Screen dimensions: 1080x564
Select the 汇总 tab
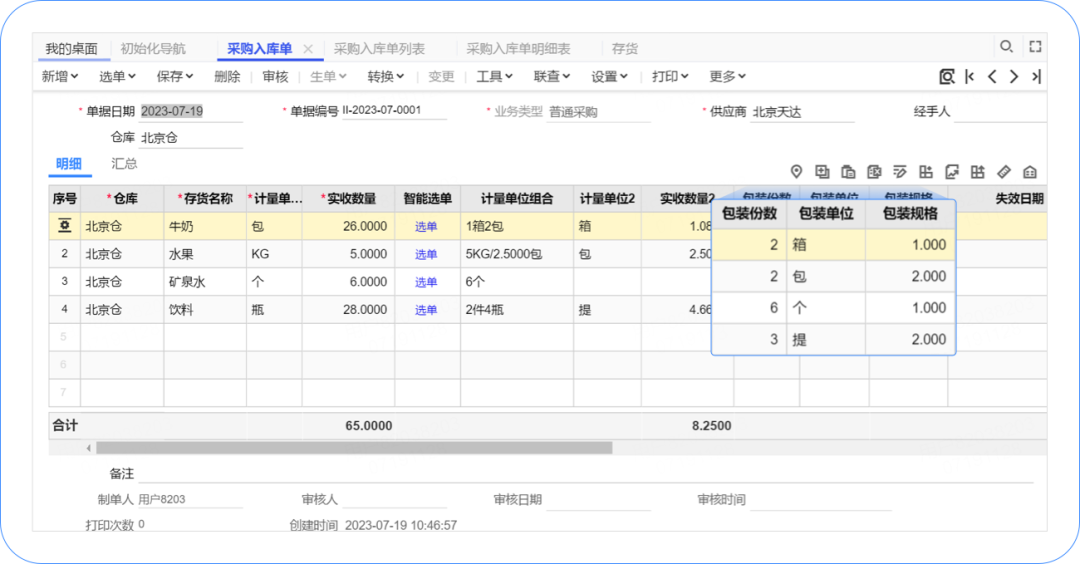[124, 164]
